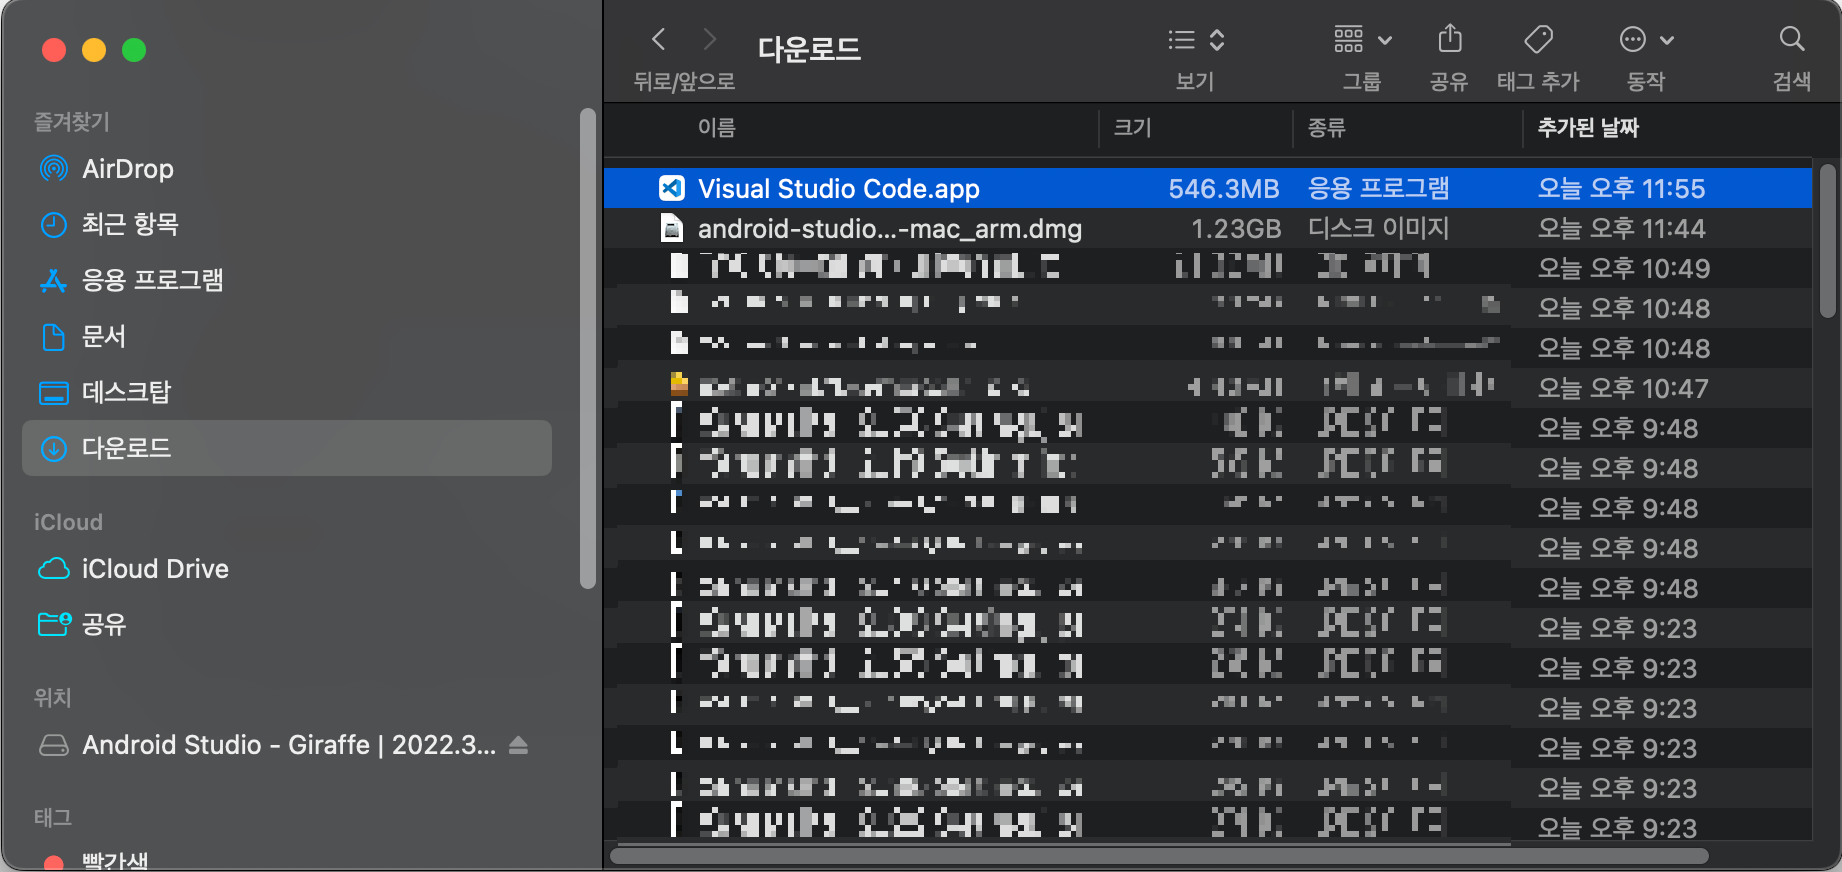Open the 공유 shared folder in sidebar

[x=286, y=625]
